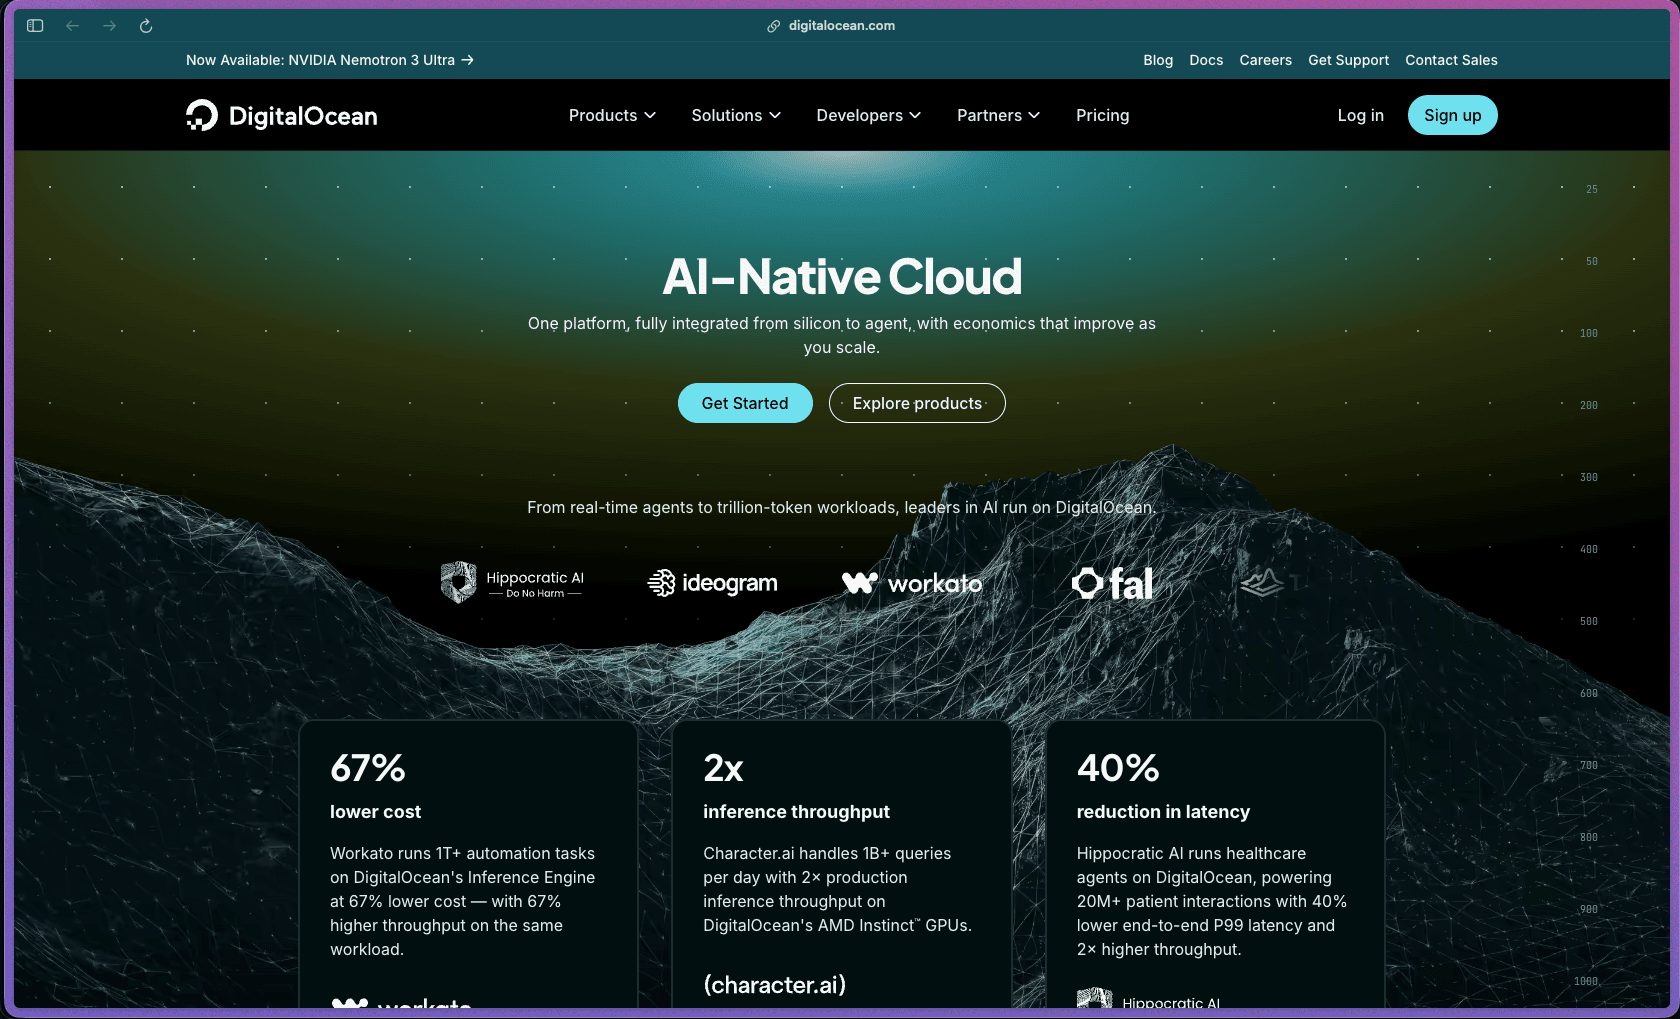Image resolution: width=1680 pixels, height=1019 pixels.
Task: Open the NVIDIA Nemotron 3 Ultra announcement
Action: [x=330, y=60]
